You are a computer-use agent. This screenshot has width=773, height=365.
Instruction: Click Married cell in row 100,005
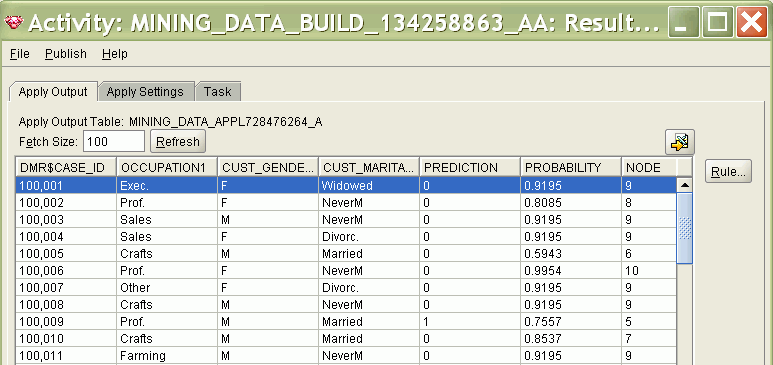[369, 254]
